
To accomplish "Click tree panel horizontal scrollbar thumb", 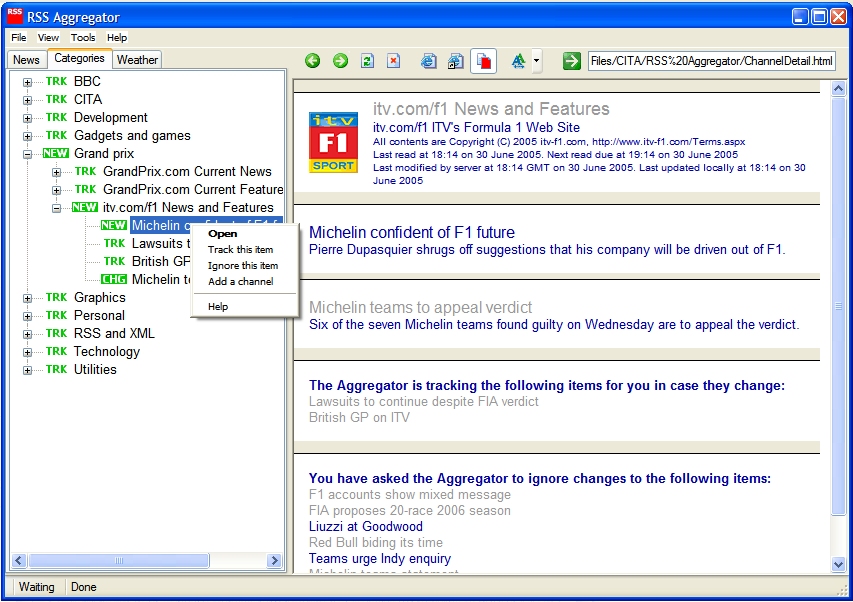I will pos(119,560).
